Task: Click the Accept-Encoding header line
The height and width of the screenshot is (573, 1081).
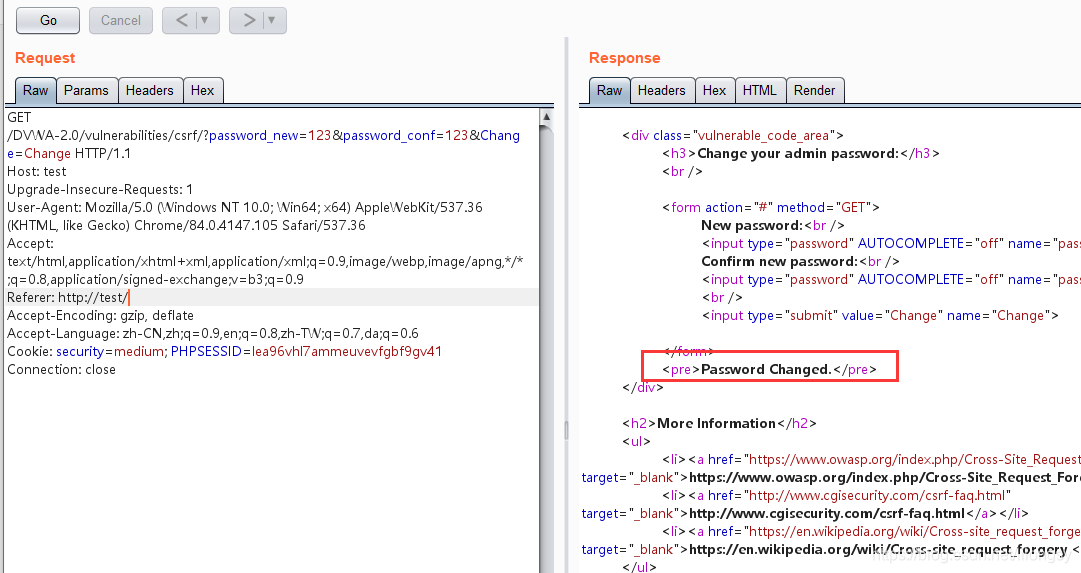Action: [100, 316]
